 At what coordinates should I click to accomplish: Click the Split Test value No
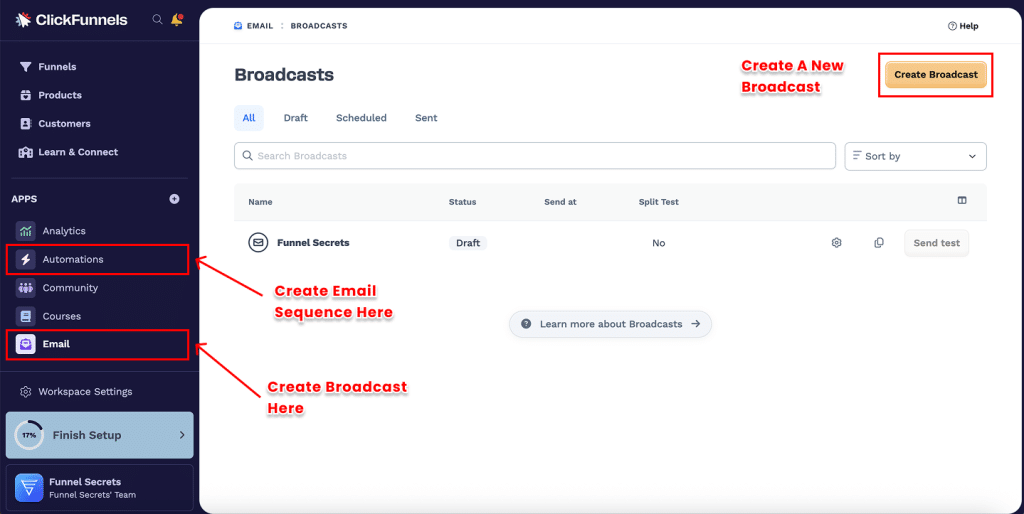[x=658, y=243]
